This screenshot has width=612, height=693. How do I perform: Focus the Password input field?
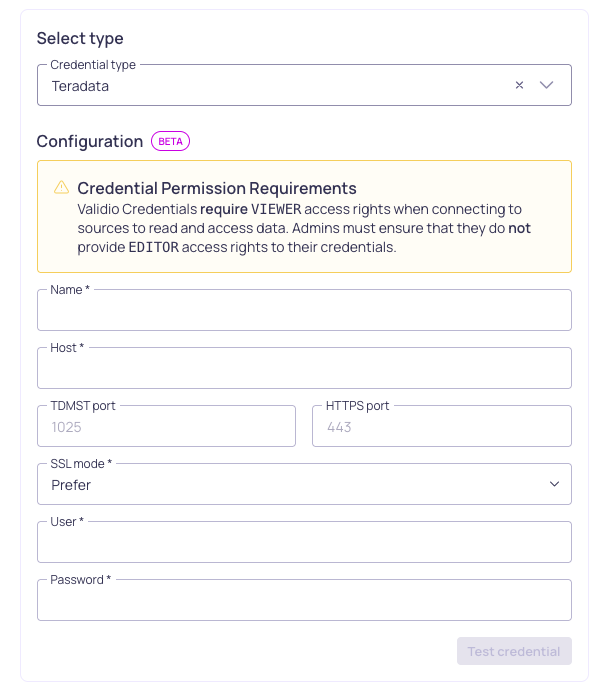(304, 600)
